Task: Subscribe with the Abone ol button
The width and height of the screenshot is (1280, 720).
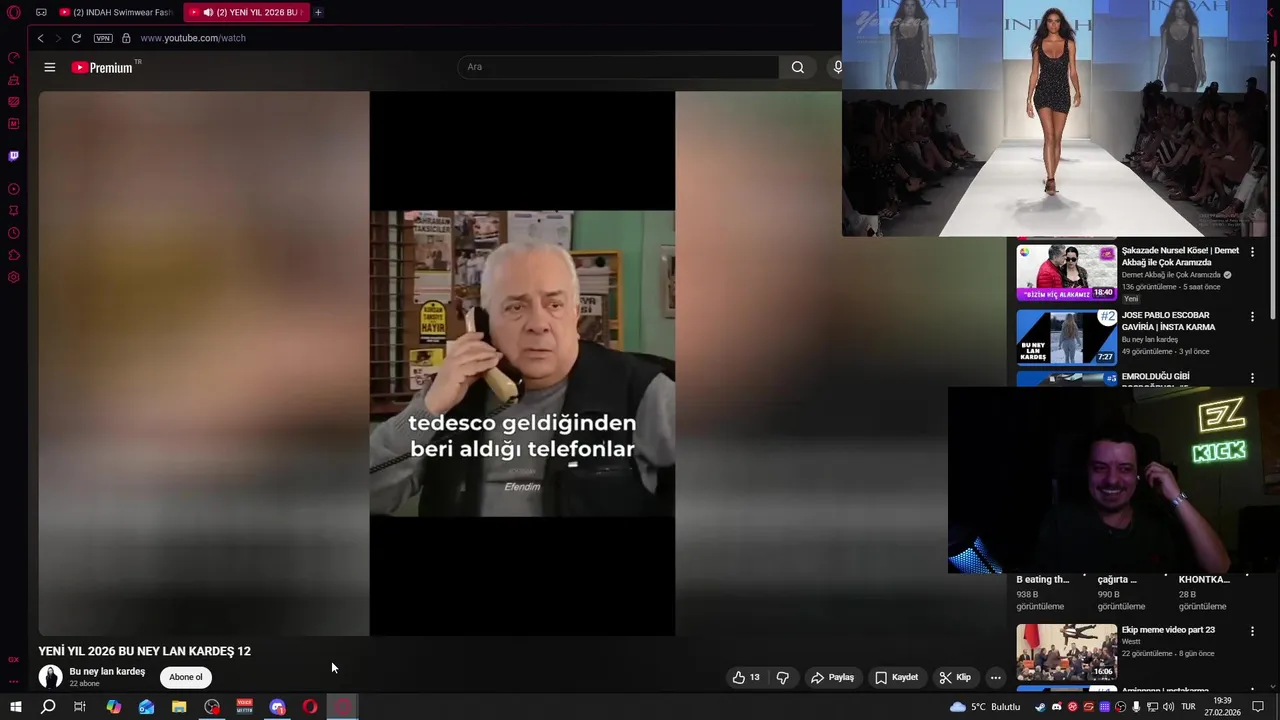Action: coord(186,677)
